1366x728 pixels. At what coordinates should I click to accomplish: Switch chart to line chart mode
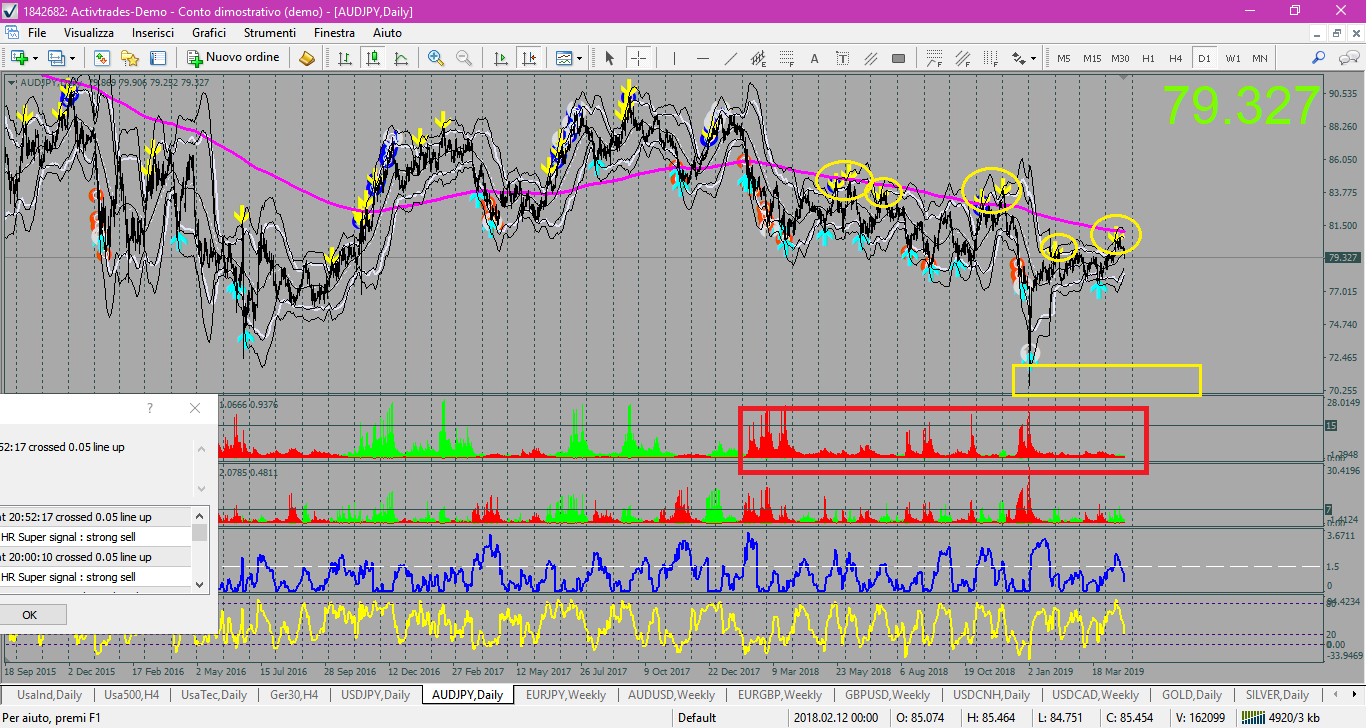pyautogui.click(x=400, y=58)
